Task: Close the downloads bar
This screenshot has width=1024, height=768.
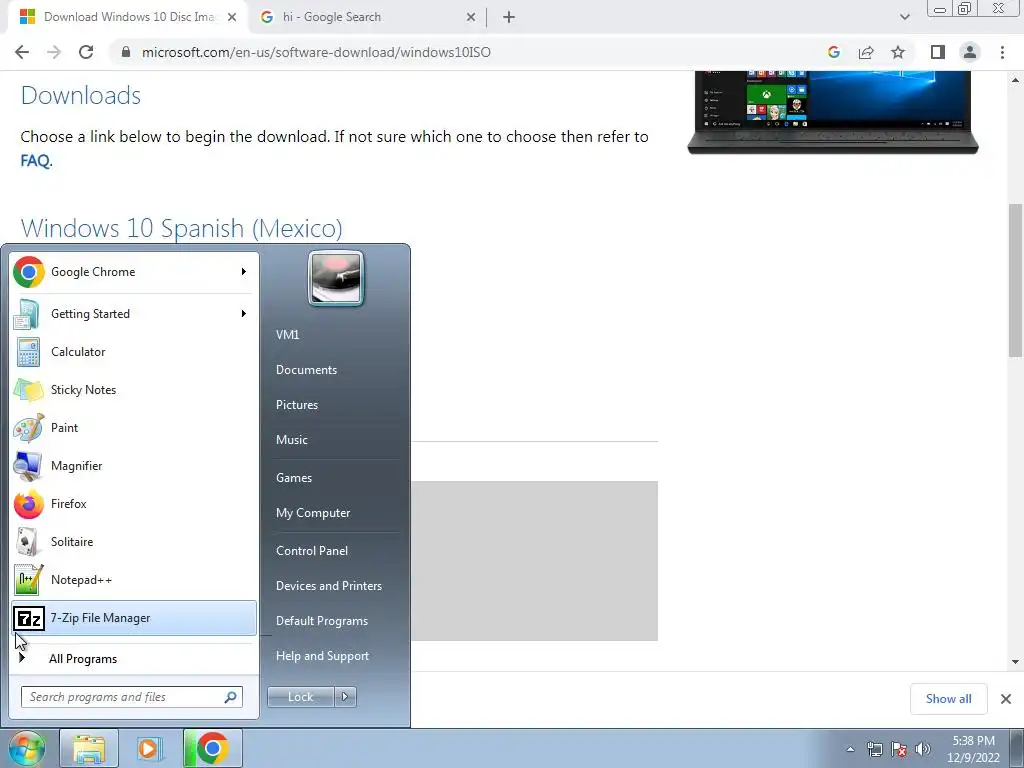Action: [1006, 699]
